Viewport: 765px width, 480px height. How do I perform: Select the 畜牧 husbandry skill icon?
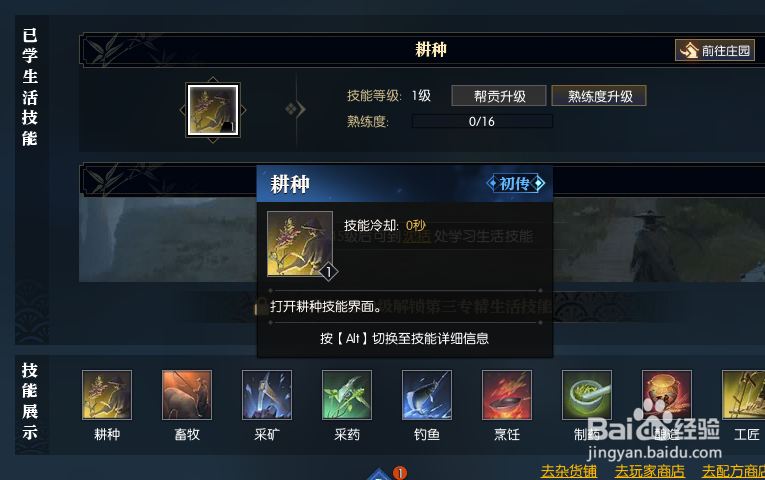[x=187, y=395]
